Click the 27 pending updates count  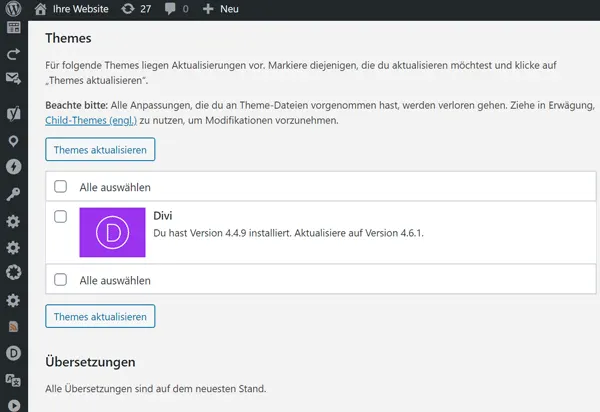[145, 9]
